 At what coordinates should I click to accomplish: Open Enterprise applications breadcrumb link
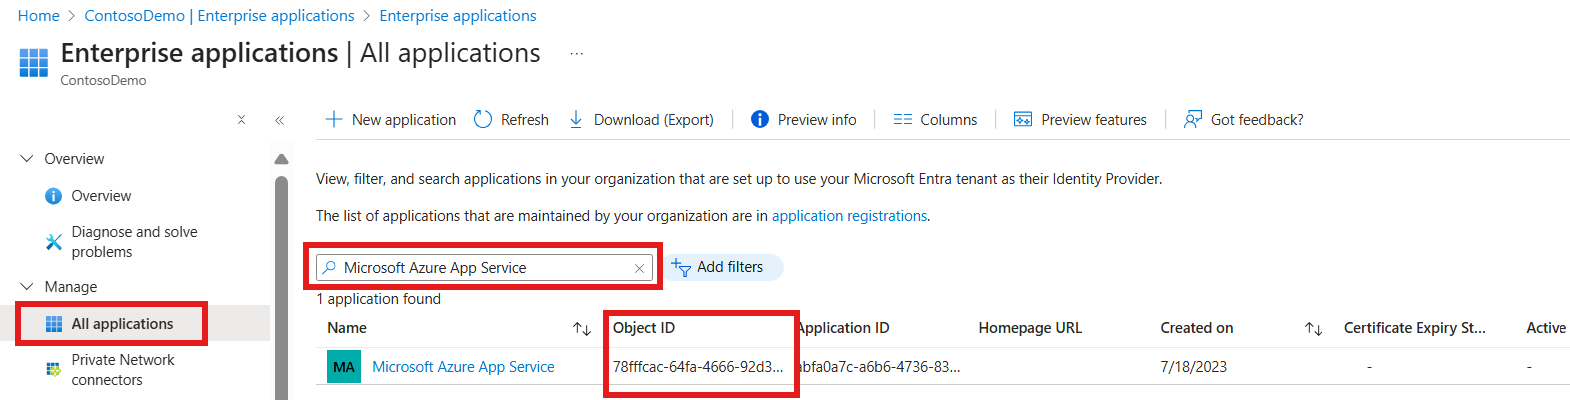point(458,16)
